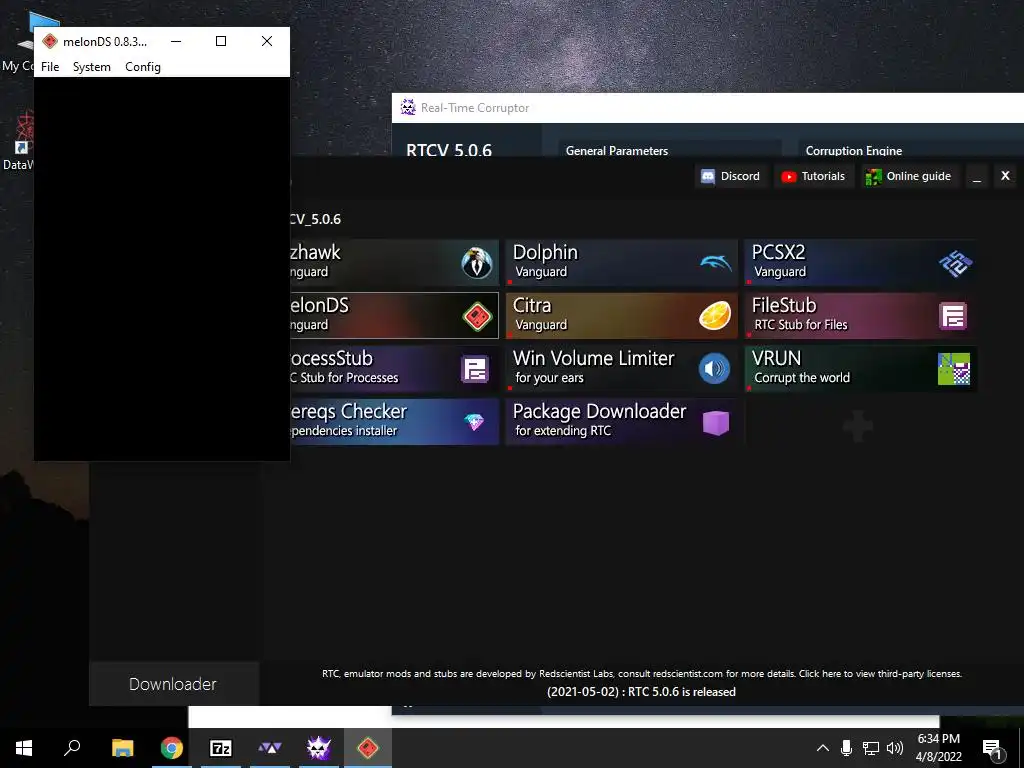This screenshot has height=768, width=1024.
Task: Launch Dolphin Vanguard via its dolphin icon
Action: [x=716, y=263]
